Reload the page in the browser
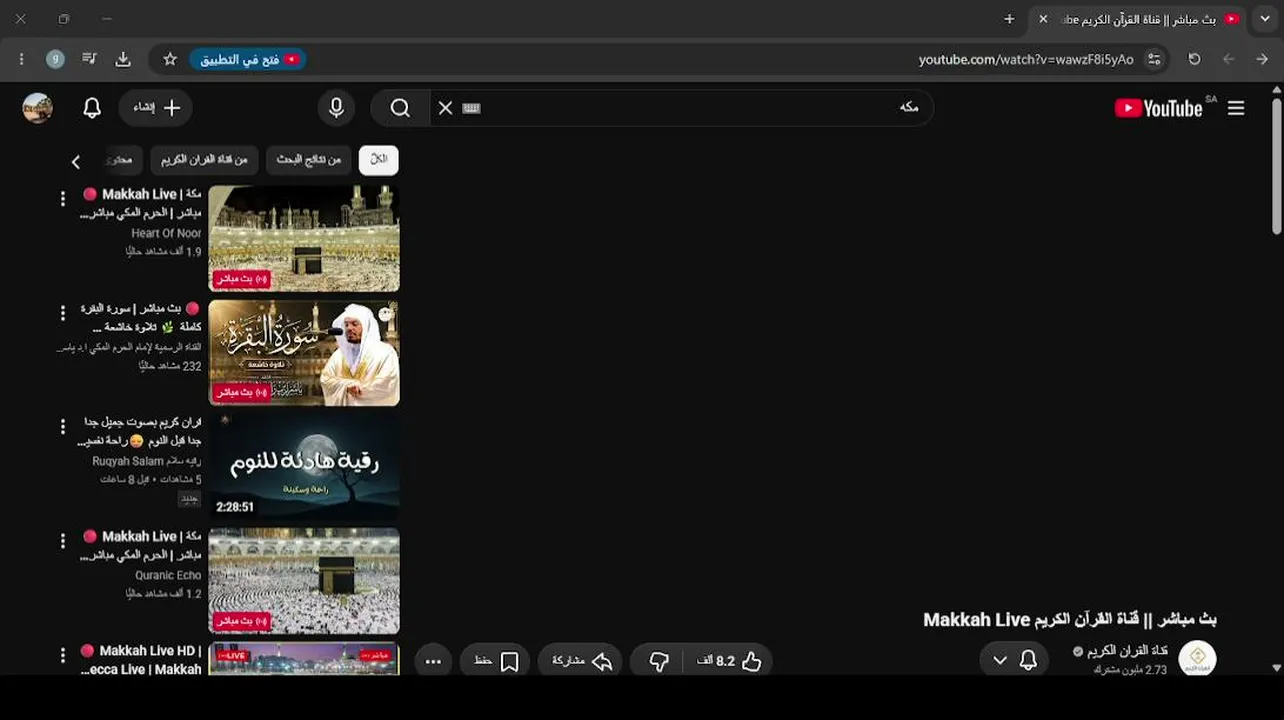Viewport: 1284px width, 720px height. coord(1194,59)
